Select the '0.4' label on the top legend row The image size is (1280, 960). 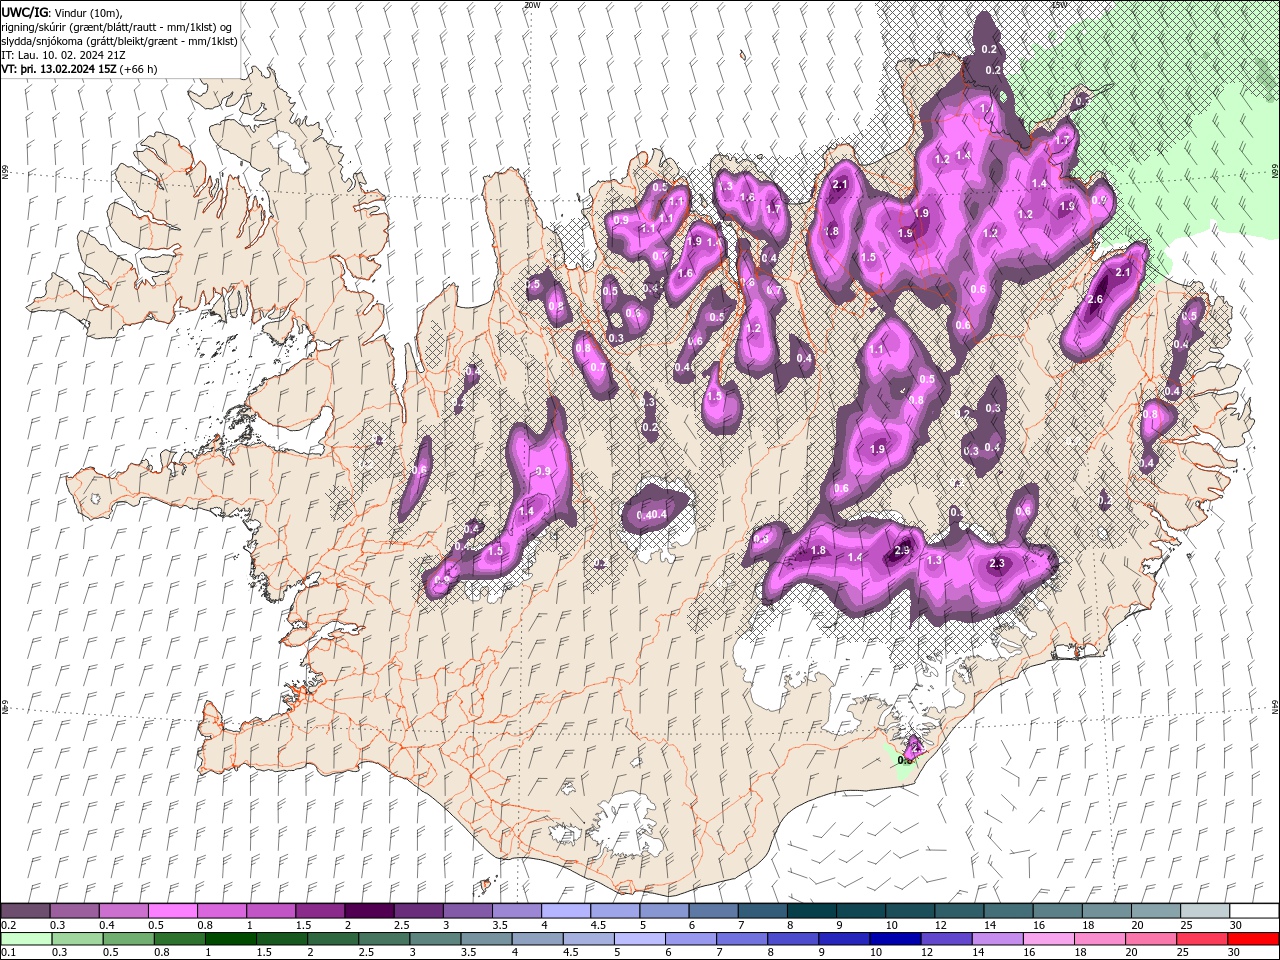[x=106, y=925]
